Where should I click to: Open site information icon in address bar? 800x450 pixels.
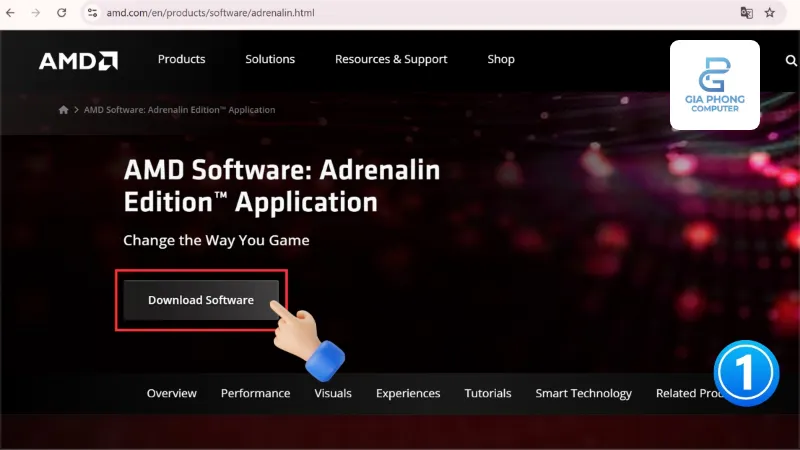92,13
